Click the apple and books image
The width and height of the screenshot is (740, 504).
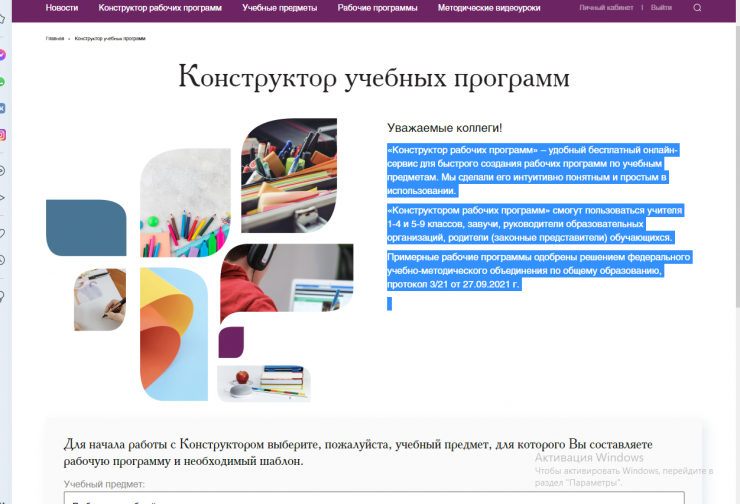265,382
